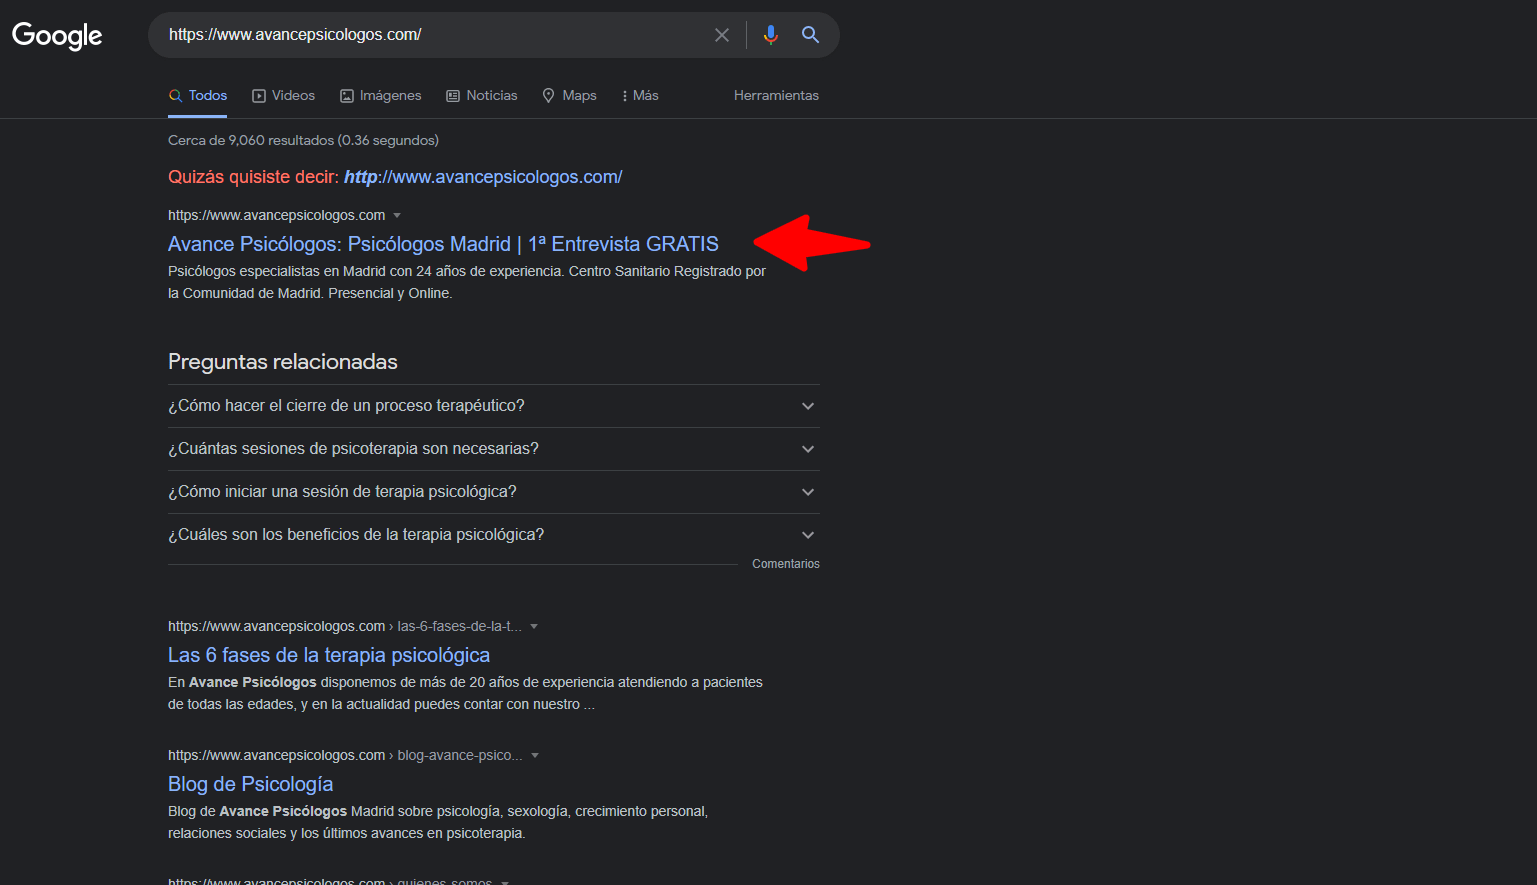Image resolution: width=1537 pixels, height=885 pixels.
Task: Click the first result's https://www.avancepsicologos.com URL text
Action: coord(276,216)
